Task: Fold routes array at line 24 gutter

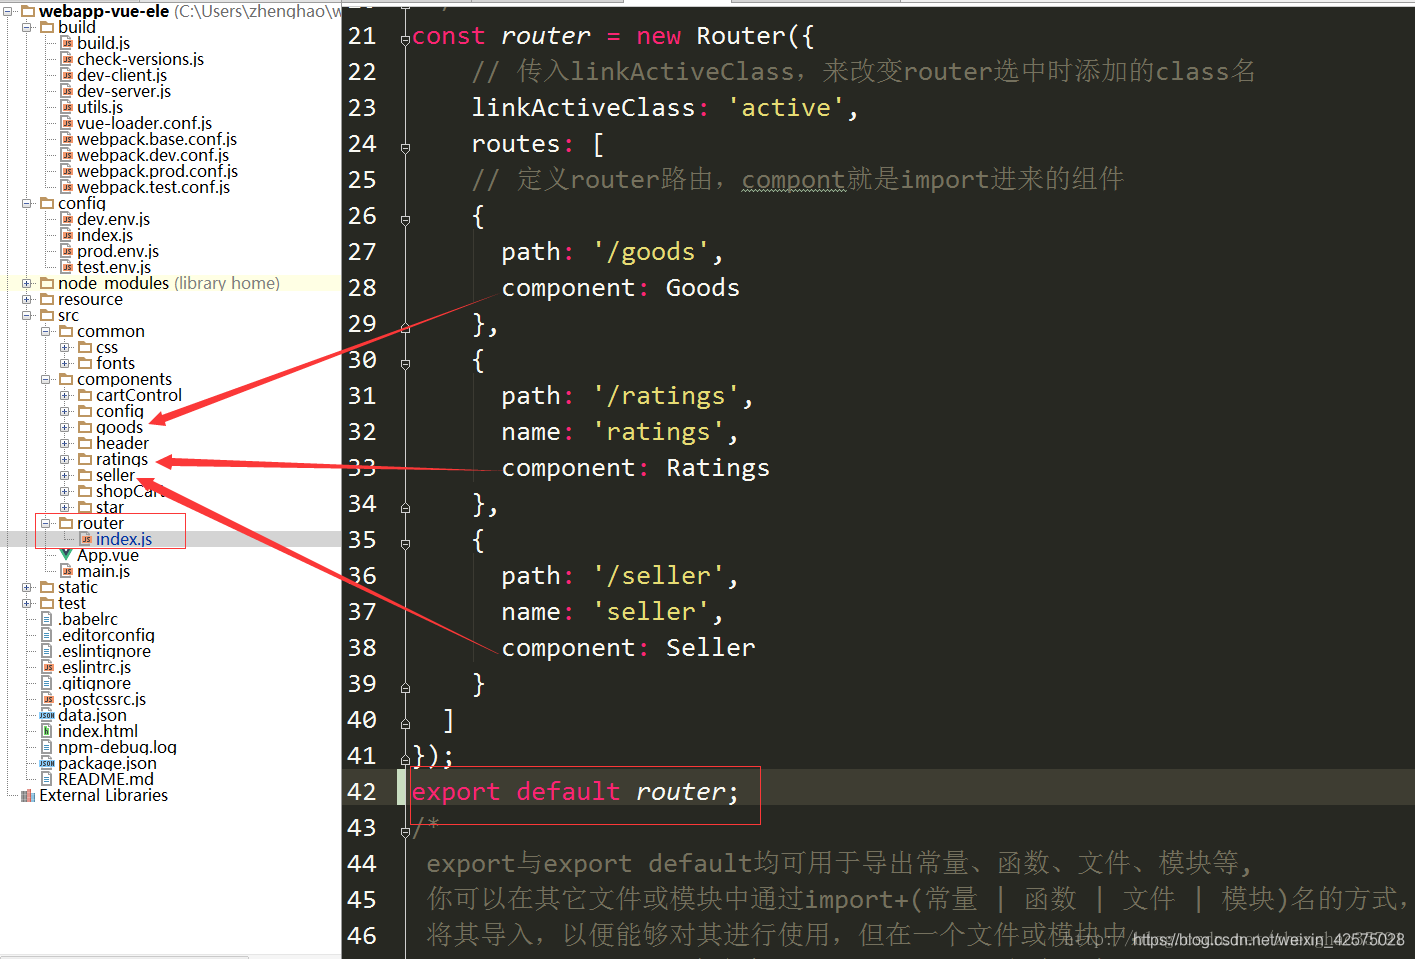Action: pos(405,148)
